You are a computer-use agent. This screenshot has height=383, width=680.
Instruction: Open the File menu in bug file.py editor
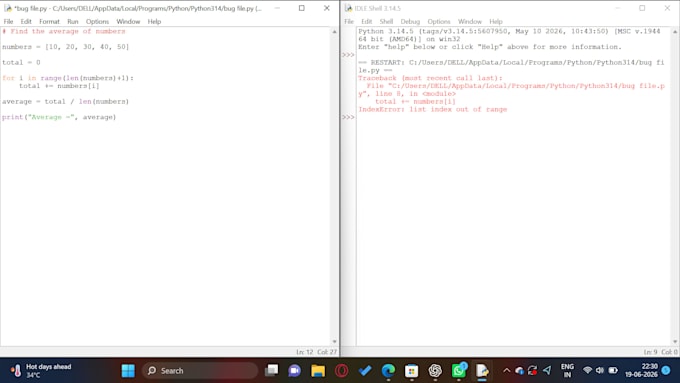click(8, 21)
